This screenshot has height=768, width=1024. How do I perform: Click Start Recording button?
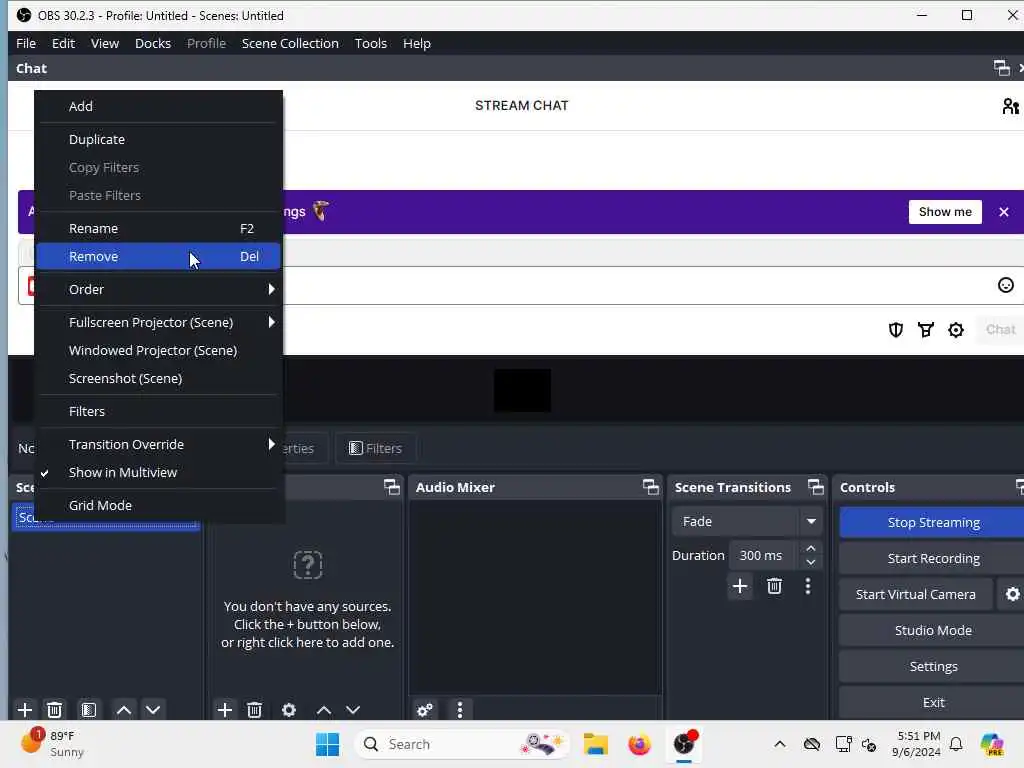coord(933,558)
